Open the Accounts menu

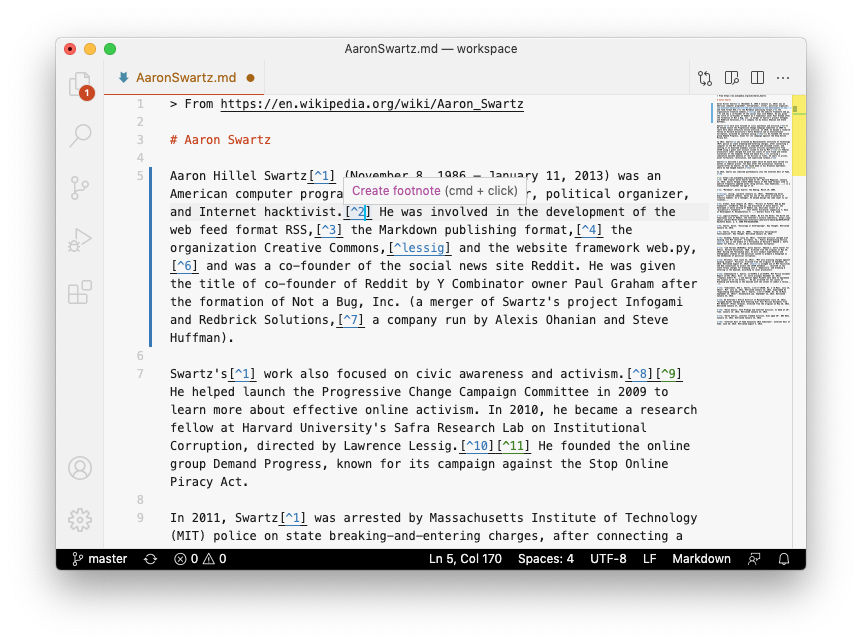tap(80, 468)
